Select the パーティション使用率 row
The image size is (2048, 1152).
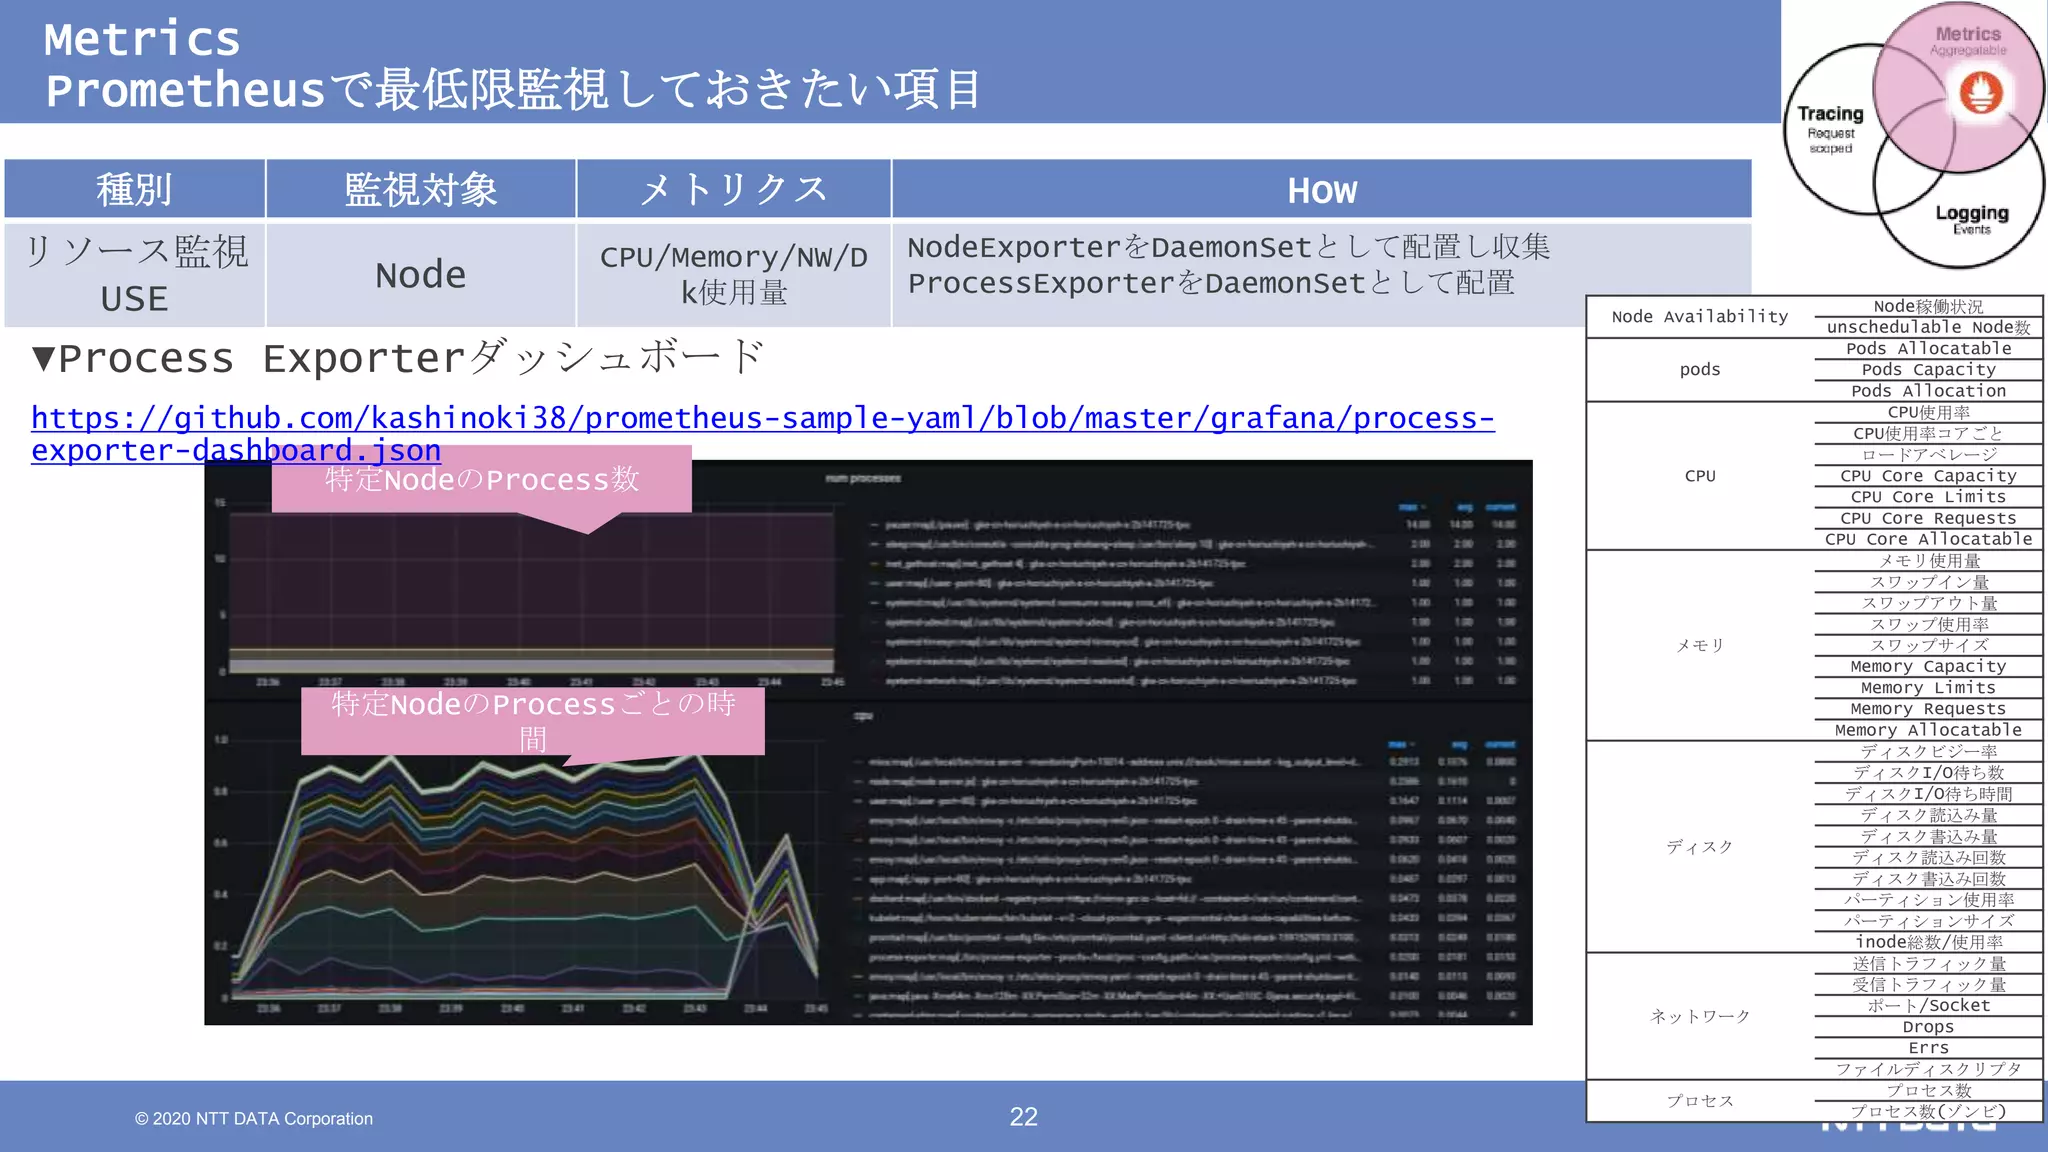click(1928, 900)
